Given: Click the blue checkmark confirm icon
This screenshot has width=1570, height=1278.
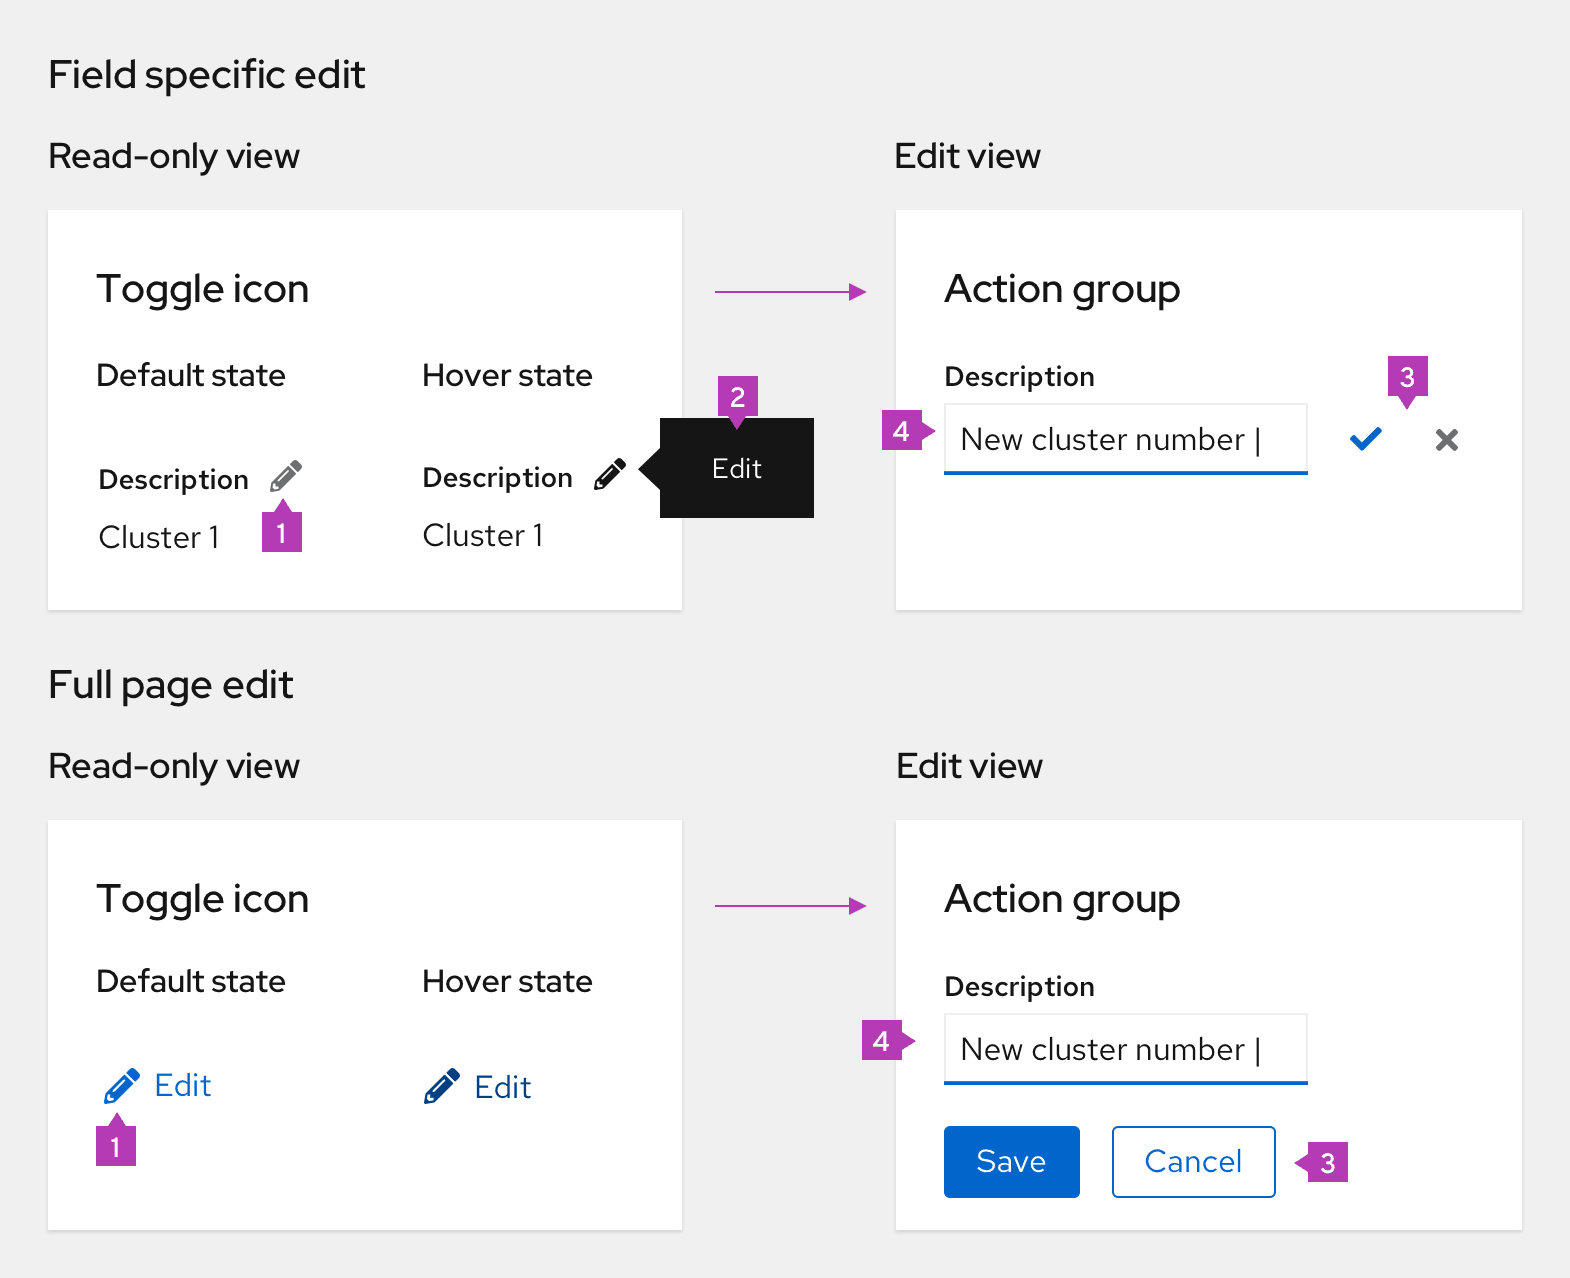Looking at the screenshot, I should 1365,439.
